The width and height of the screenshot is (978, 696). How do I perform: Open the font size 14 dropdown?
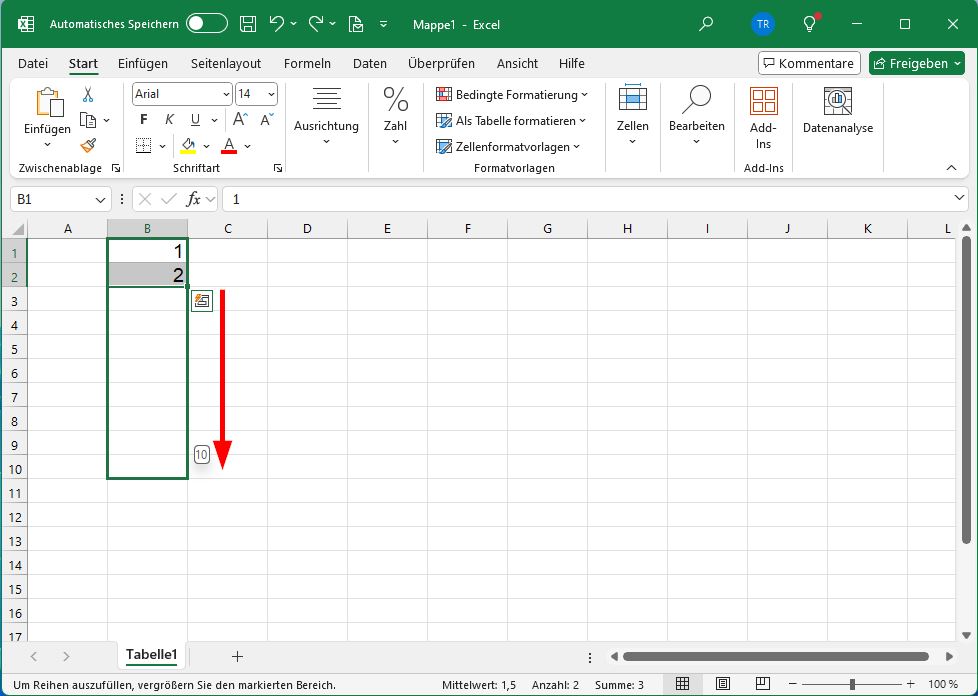pos(271,93)
